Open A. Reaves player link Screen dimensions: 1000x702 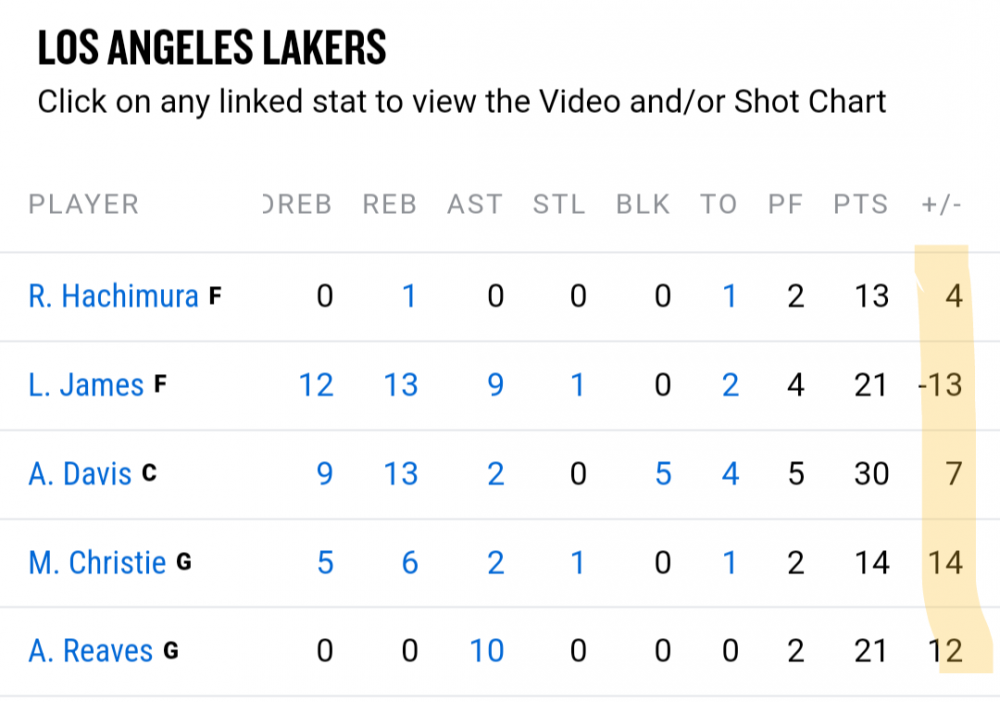[x=91, y=651]
